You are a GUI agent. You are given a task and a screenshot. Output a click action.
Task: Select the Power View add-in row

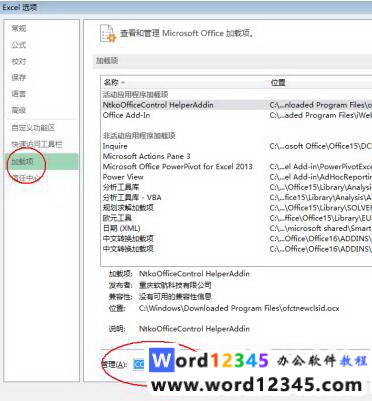236,177
